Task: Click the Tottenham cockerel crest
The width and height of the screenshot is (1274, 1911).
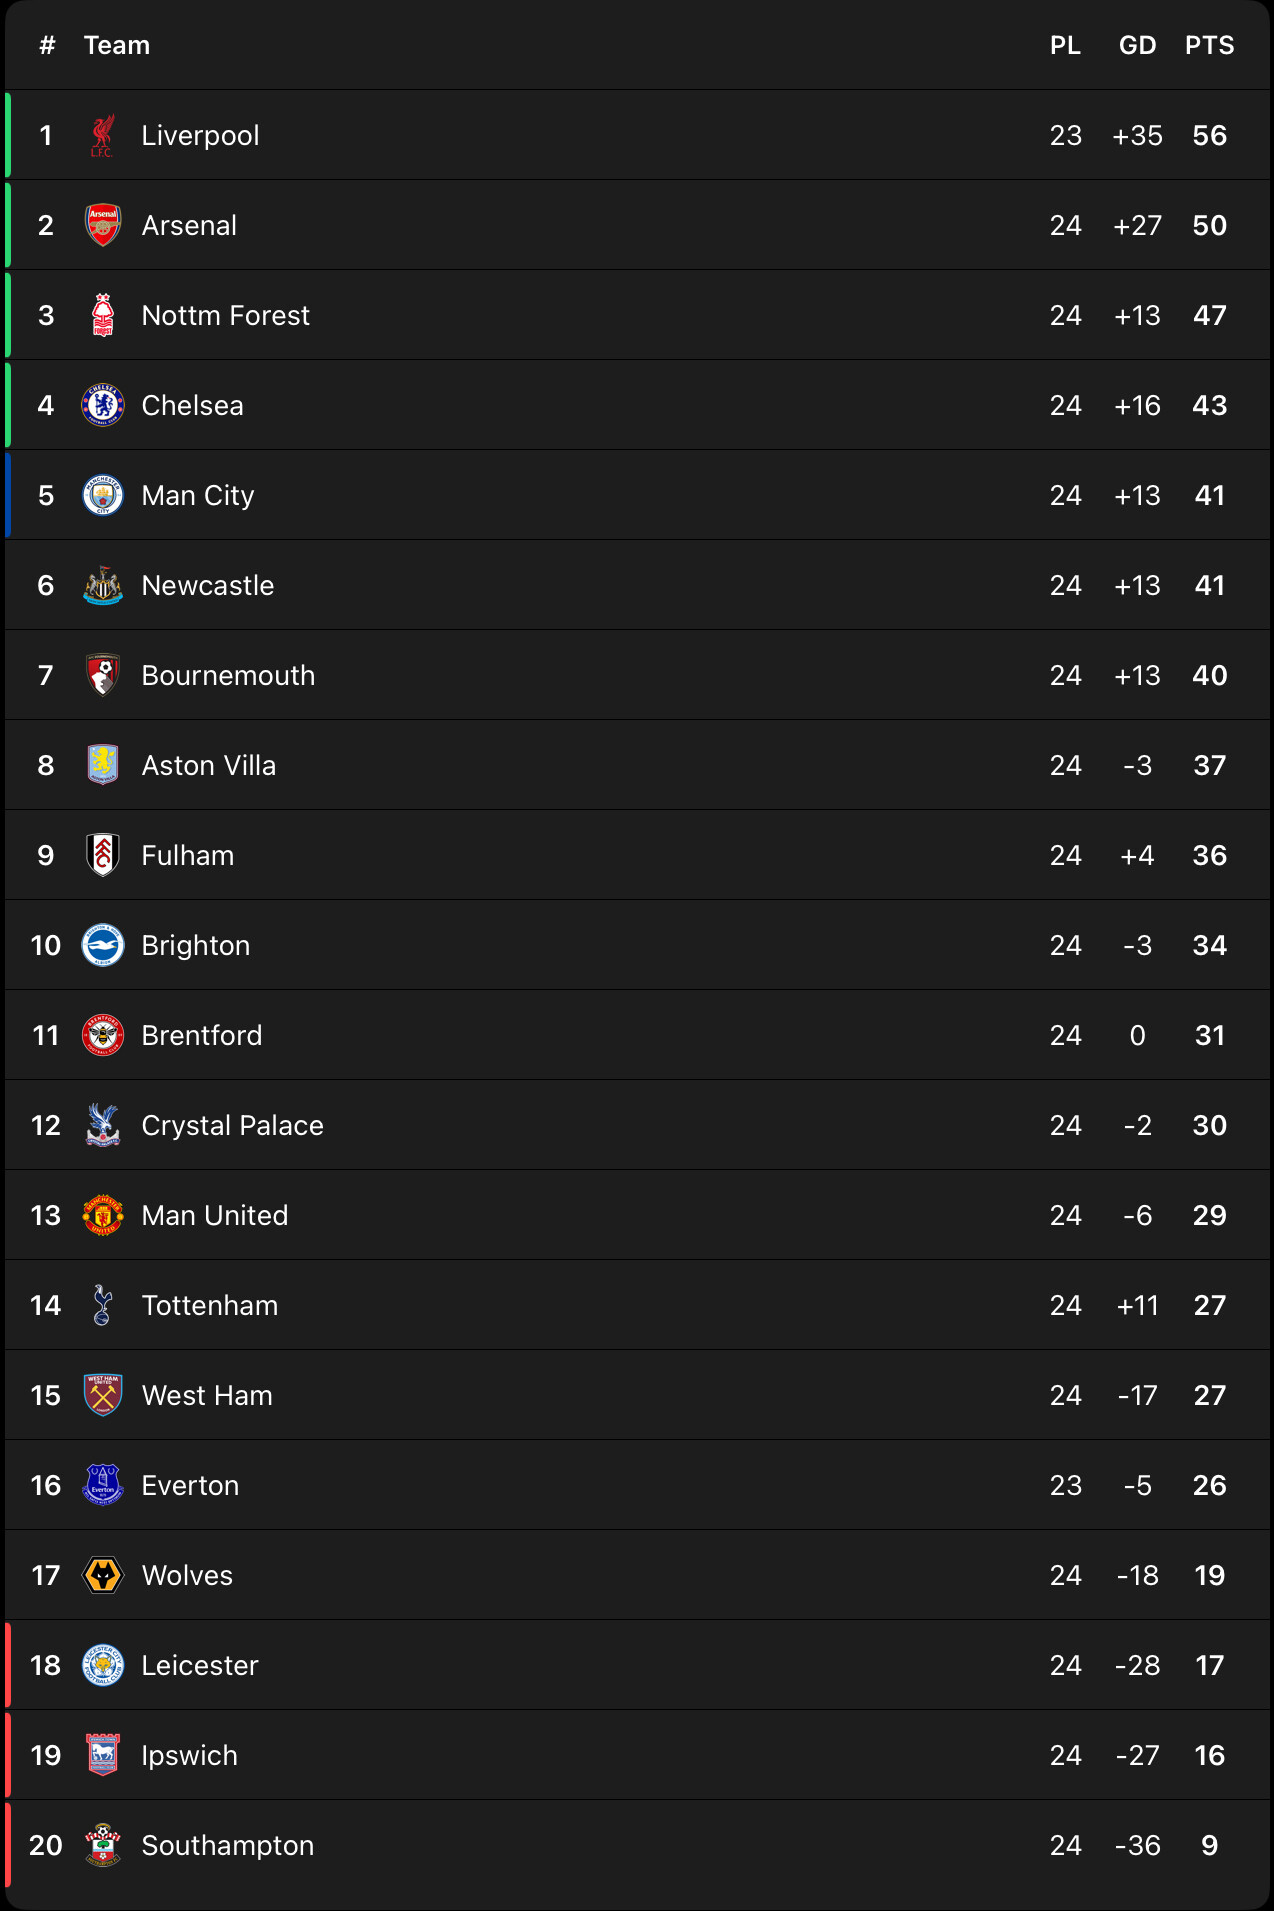Action: pyautogui.click(x=102, y=1306)
